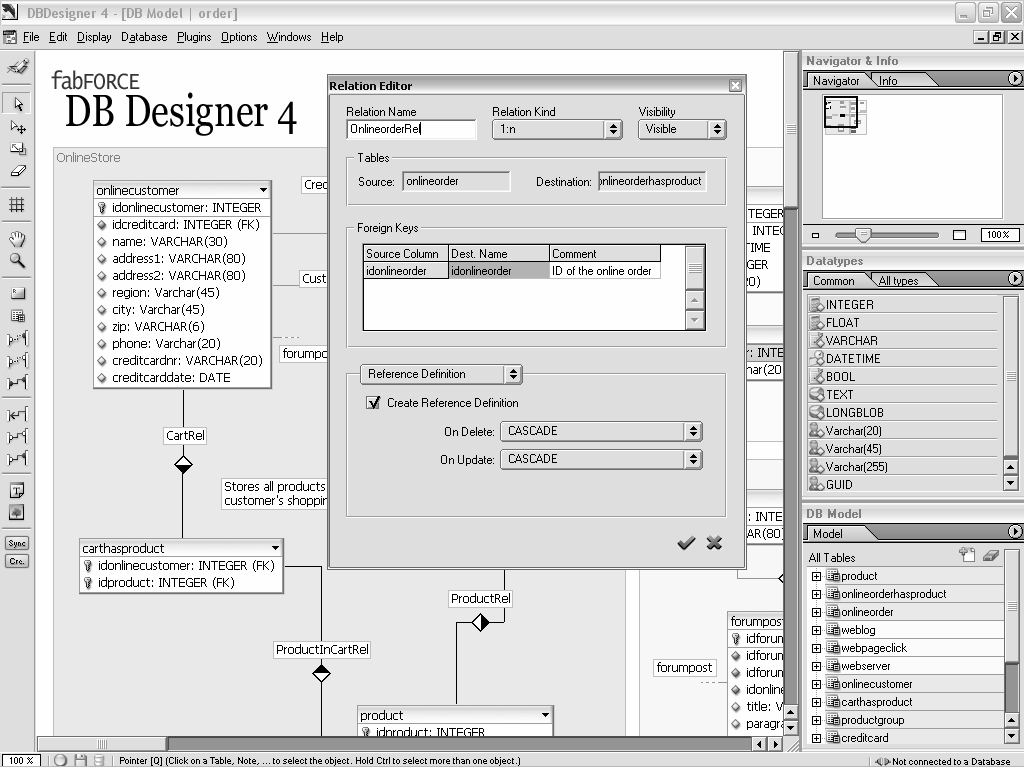The height and width of the screenshot is (768, 1024).
Task: Select the Hand pan tool
Action: click(17, 239)
